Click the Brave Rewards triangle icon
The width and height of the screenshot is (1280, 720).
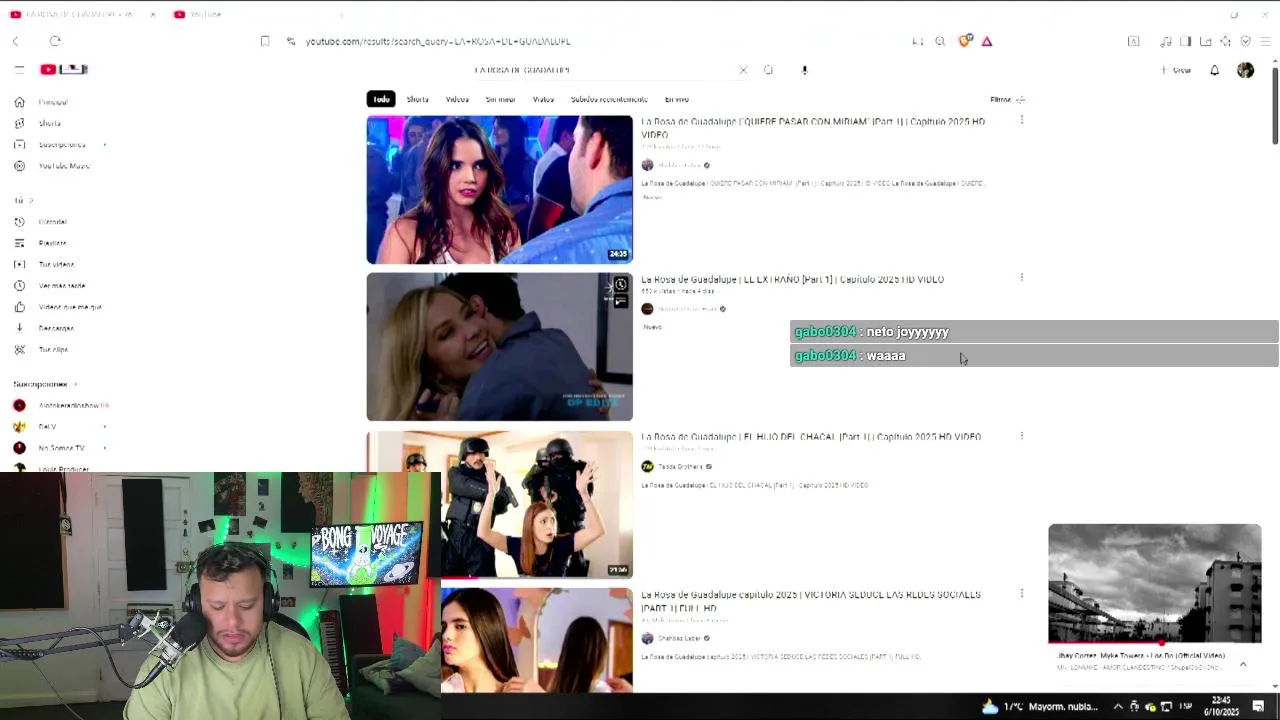[987, 41]
